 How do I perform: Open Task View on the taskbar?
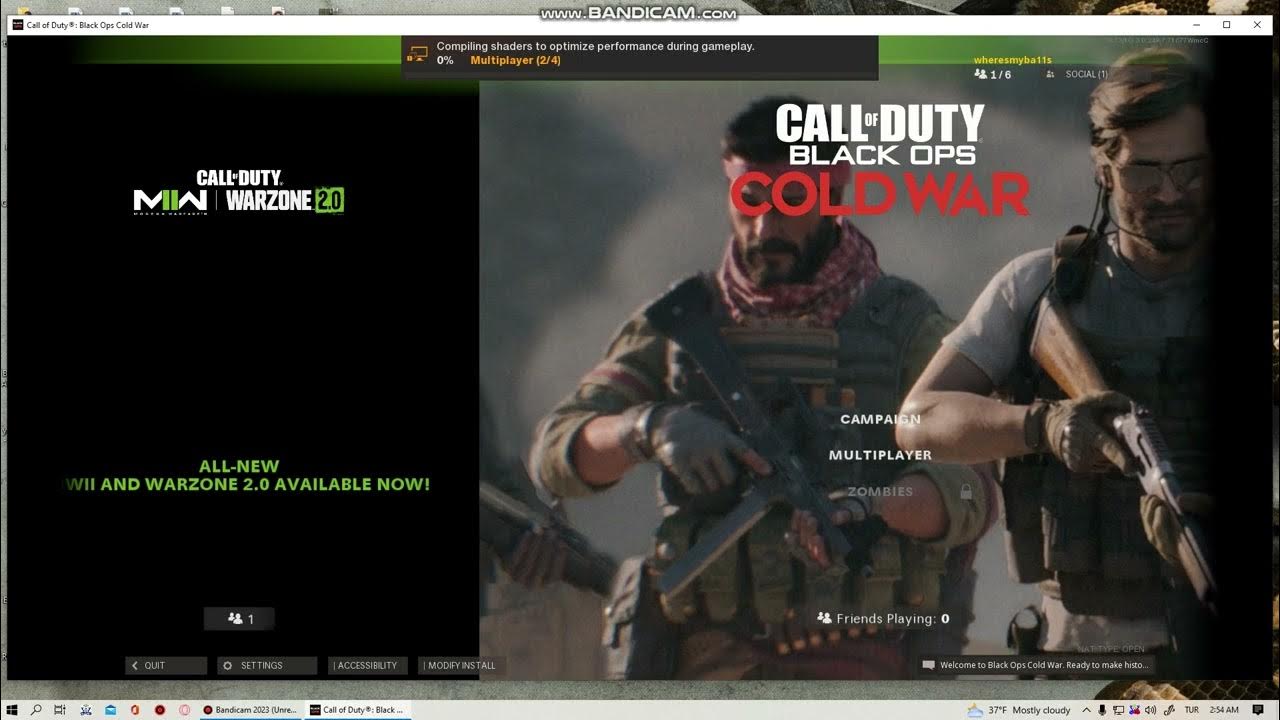pos(60,710)
